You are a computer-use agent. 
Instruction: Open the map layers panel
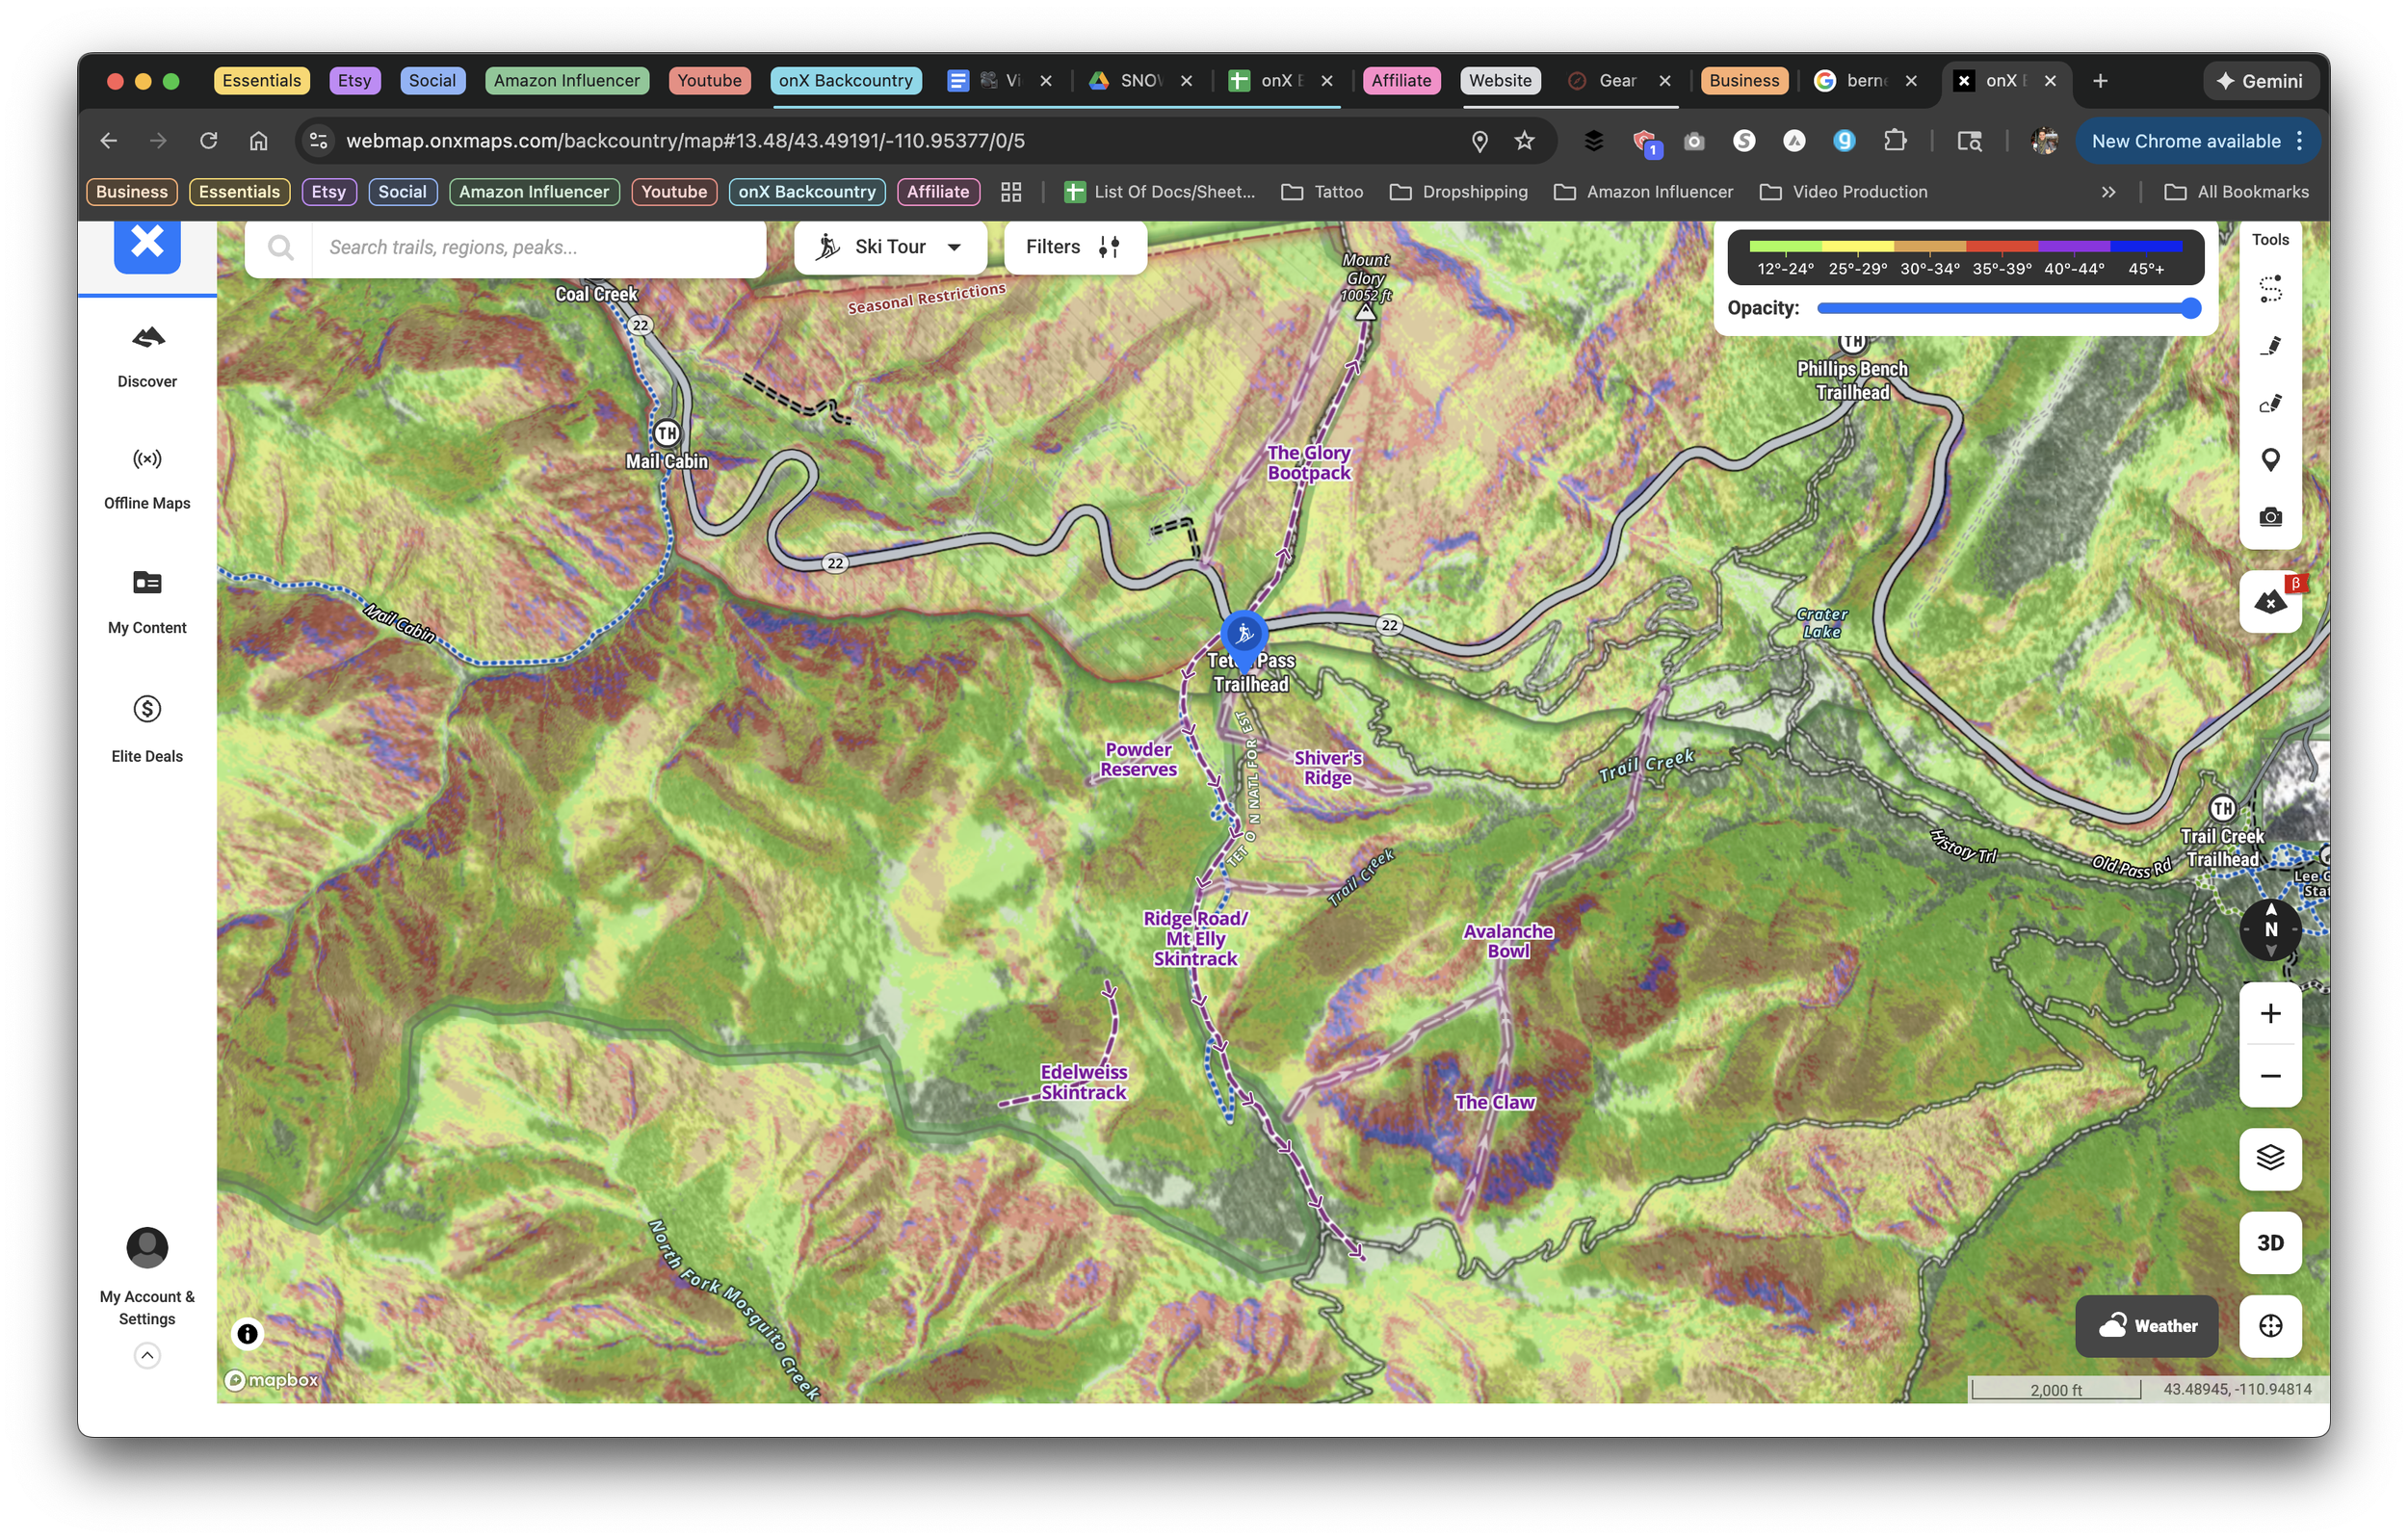(2270, 1158)
